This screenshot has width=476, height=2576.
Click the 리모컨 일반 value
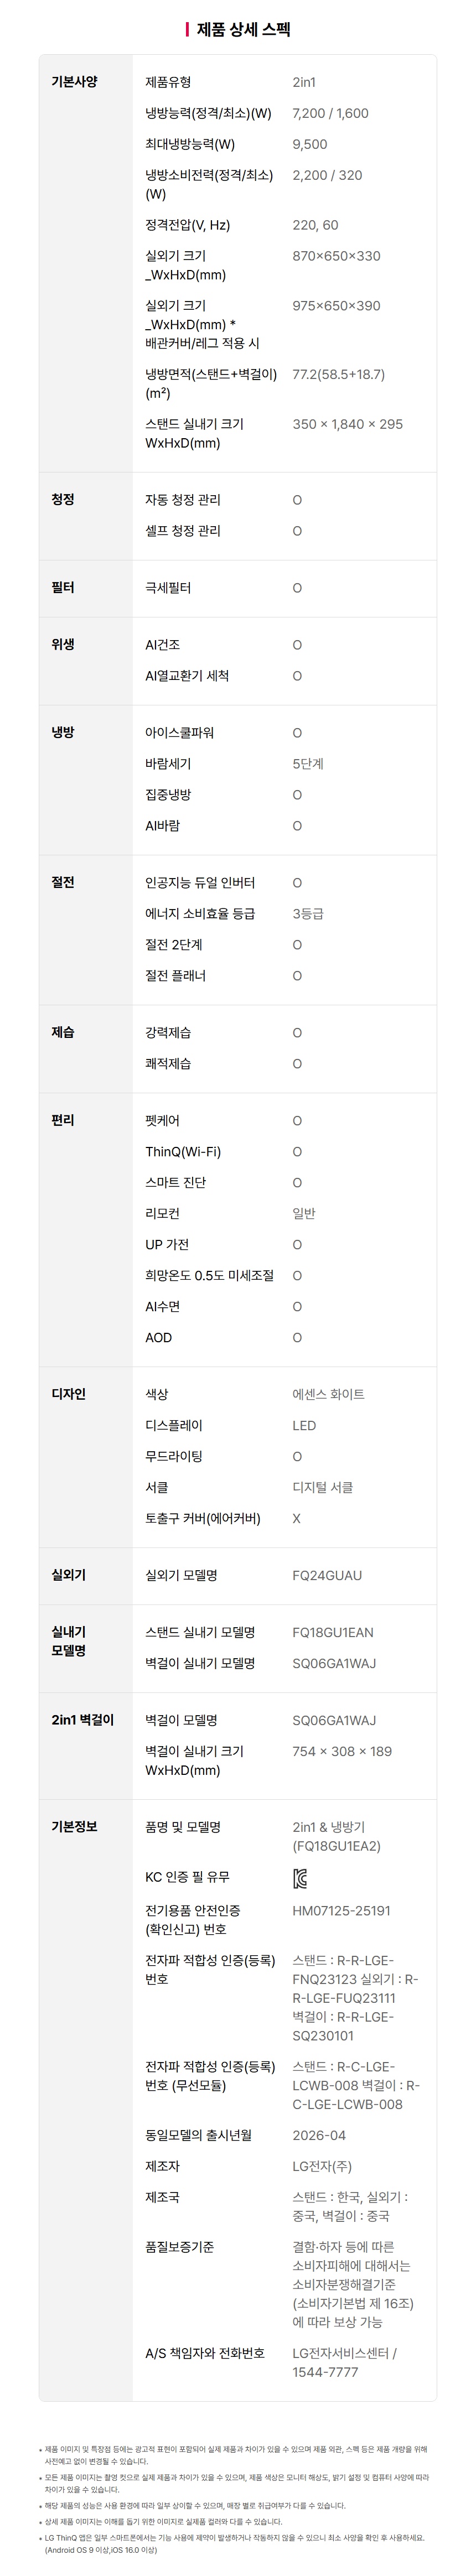click(304, 1213)
